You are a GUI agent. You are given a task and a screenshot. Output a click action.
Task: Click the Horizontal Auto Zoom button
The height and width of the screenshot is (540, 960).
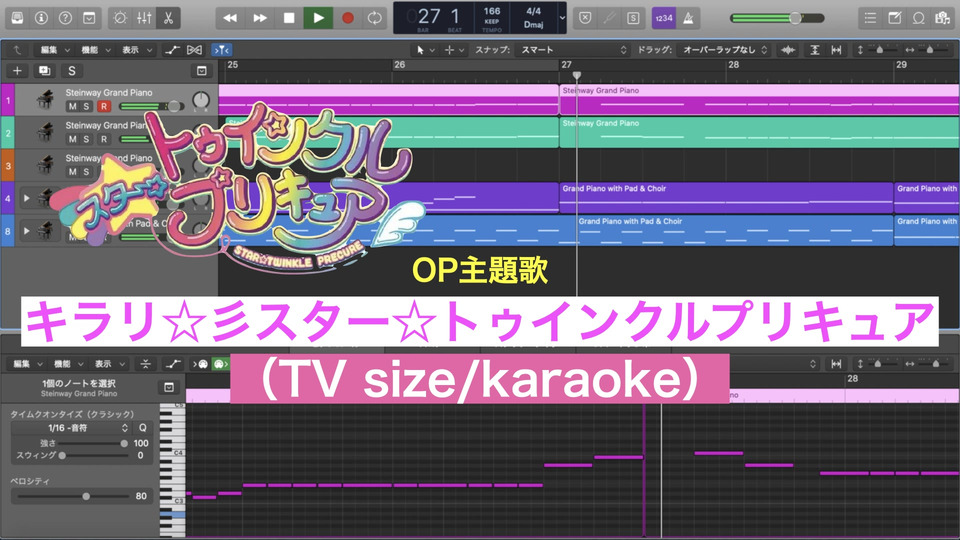[x=836, y=50]
